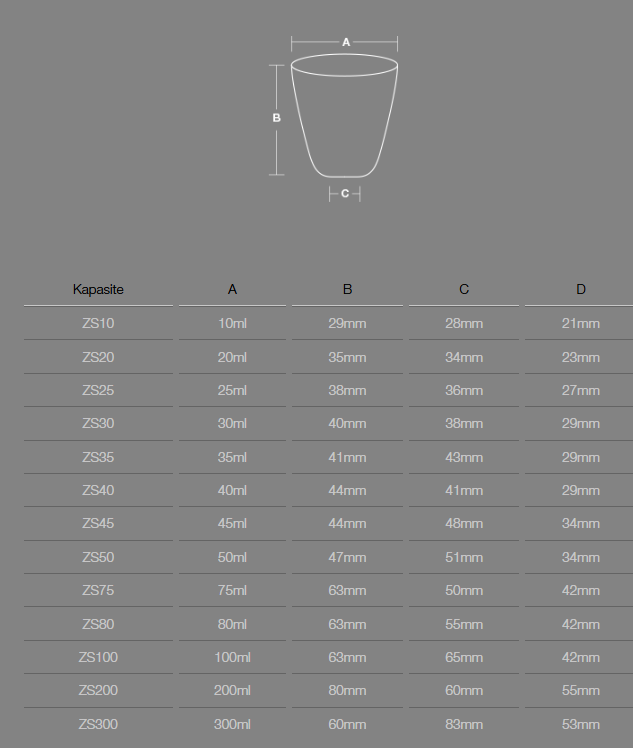Select the ZS25 row label

[x=98, y=390]
